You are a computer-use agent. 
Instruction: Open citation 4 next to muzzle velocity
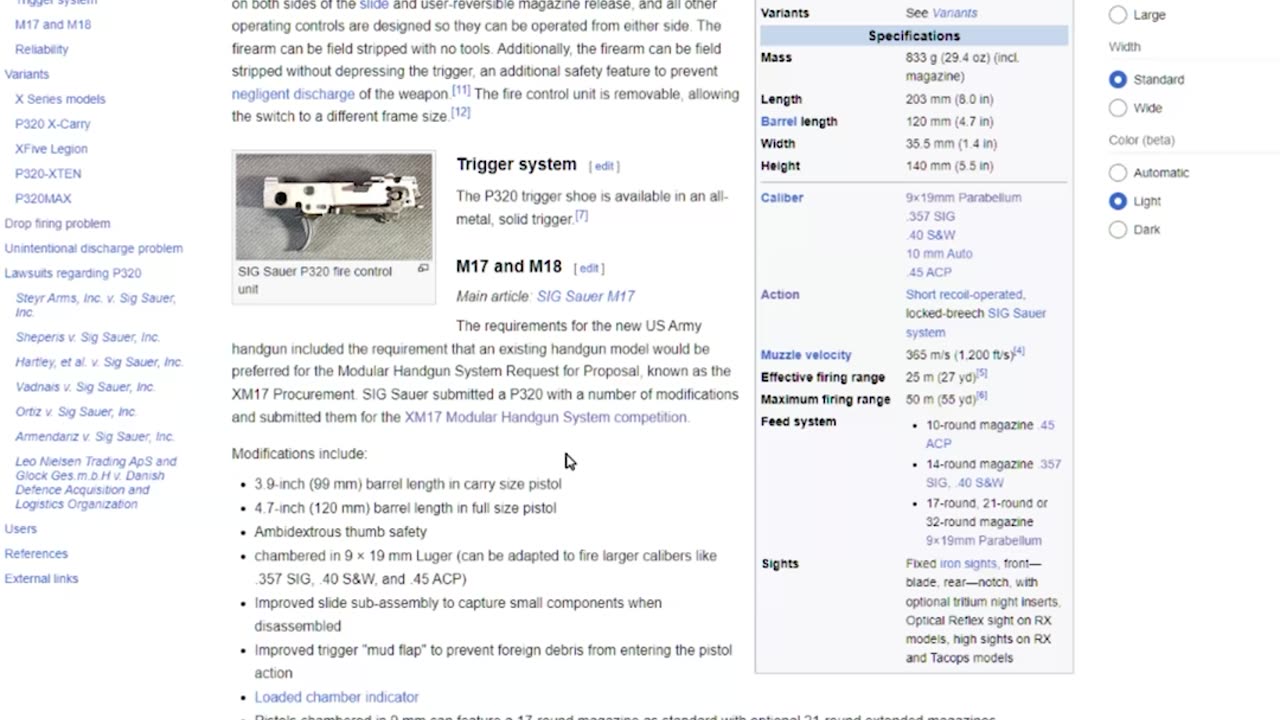[x=1018, y=352]
